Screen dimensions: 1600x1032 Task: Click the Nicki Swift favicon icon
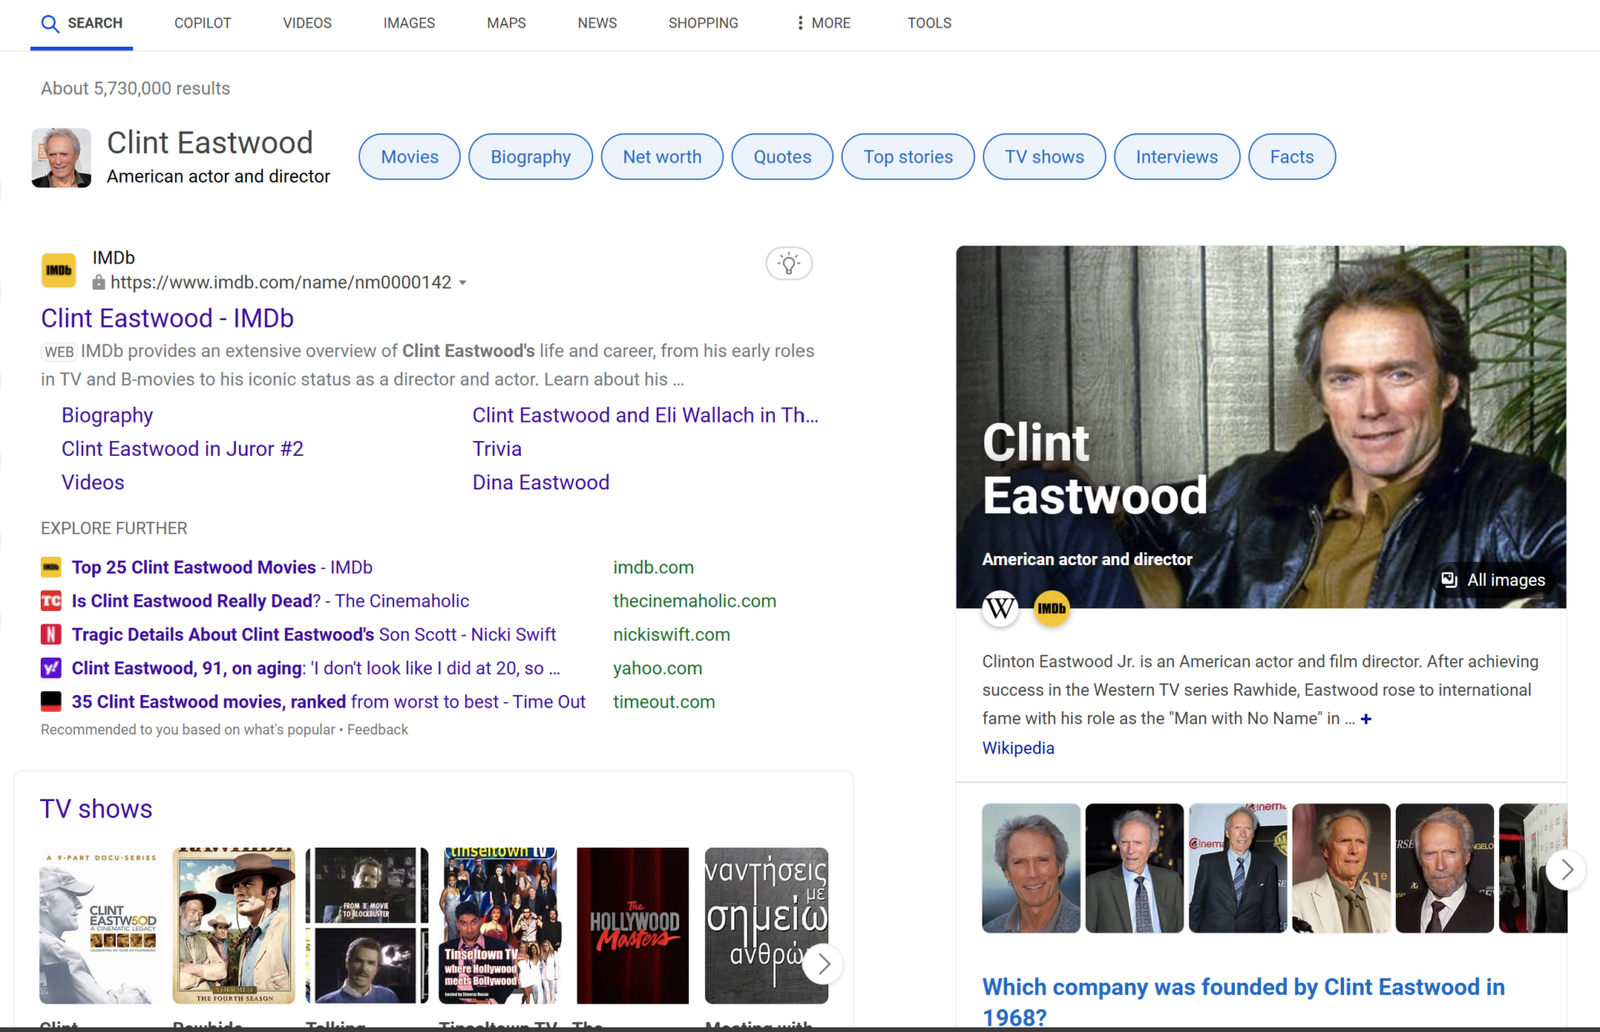(x=51, y=634)
